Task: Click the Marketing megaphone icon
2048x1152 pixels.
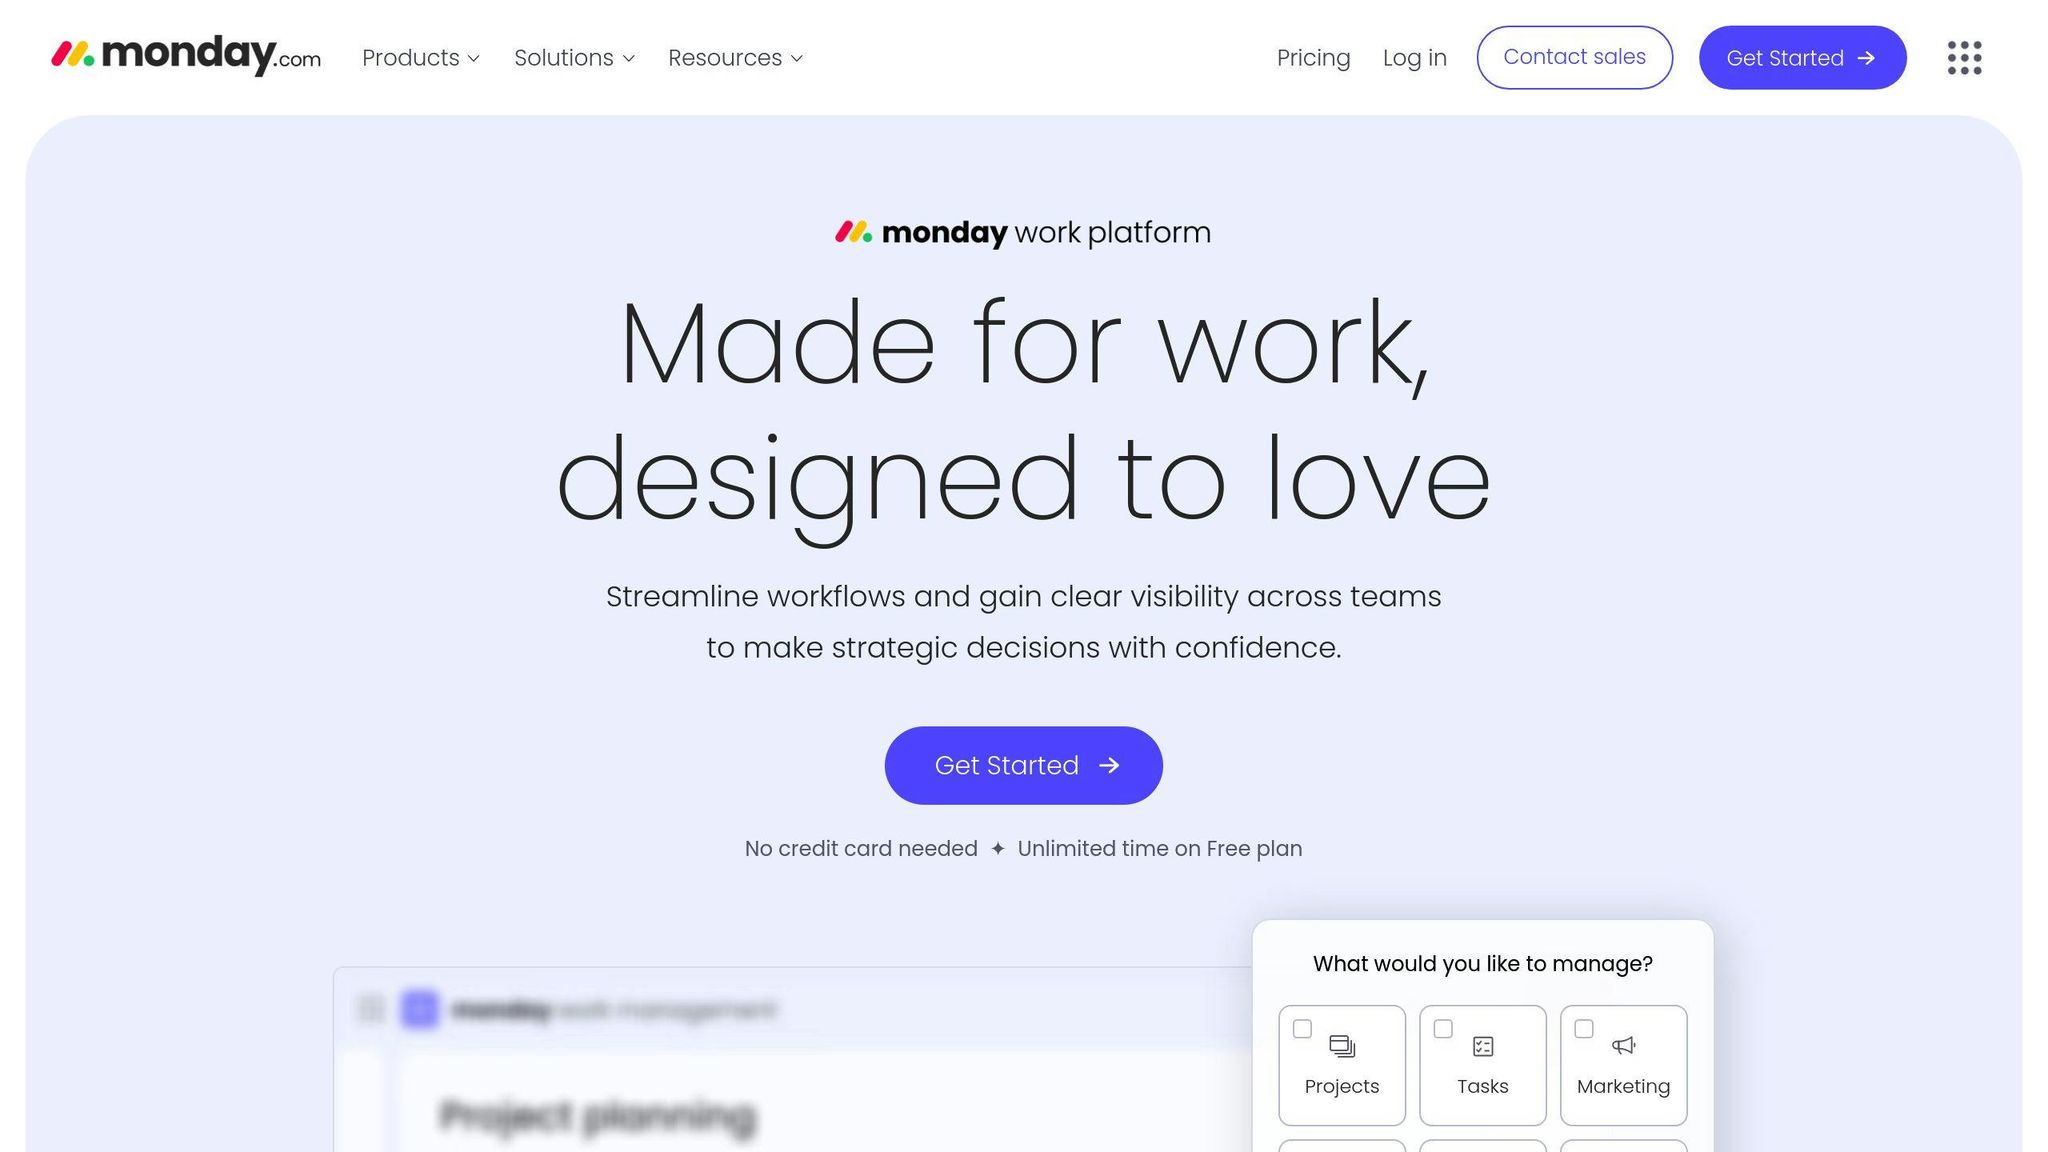Action: point(1623,1046)
